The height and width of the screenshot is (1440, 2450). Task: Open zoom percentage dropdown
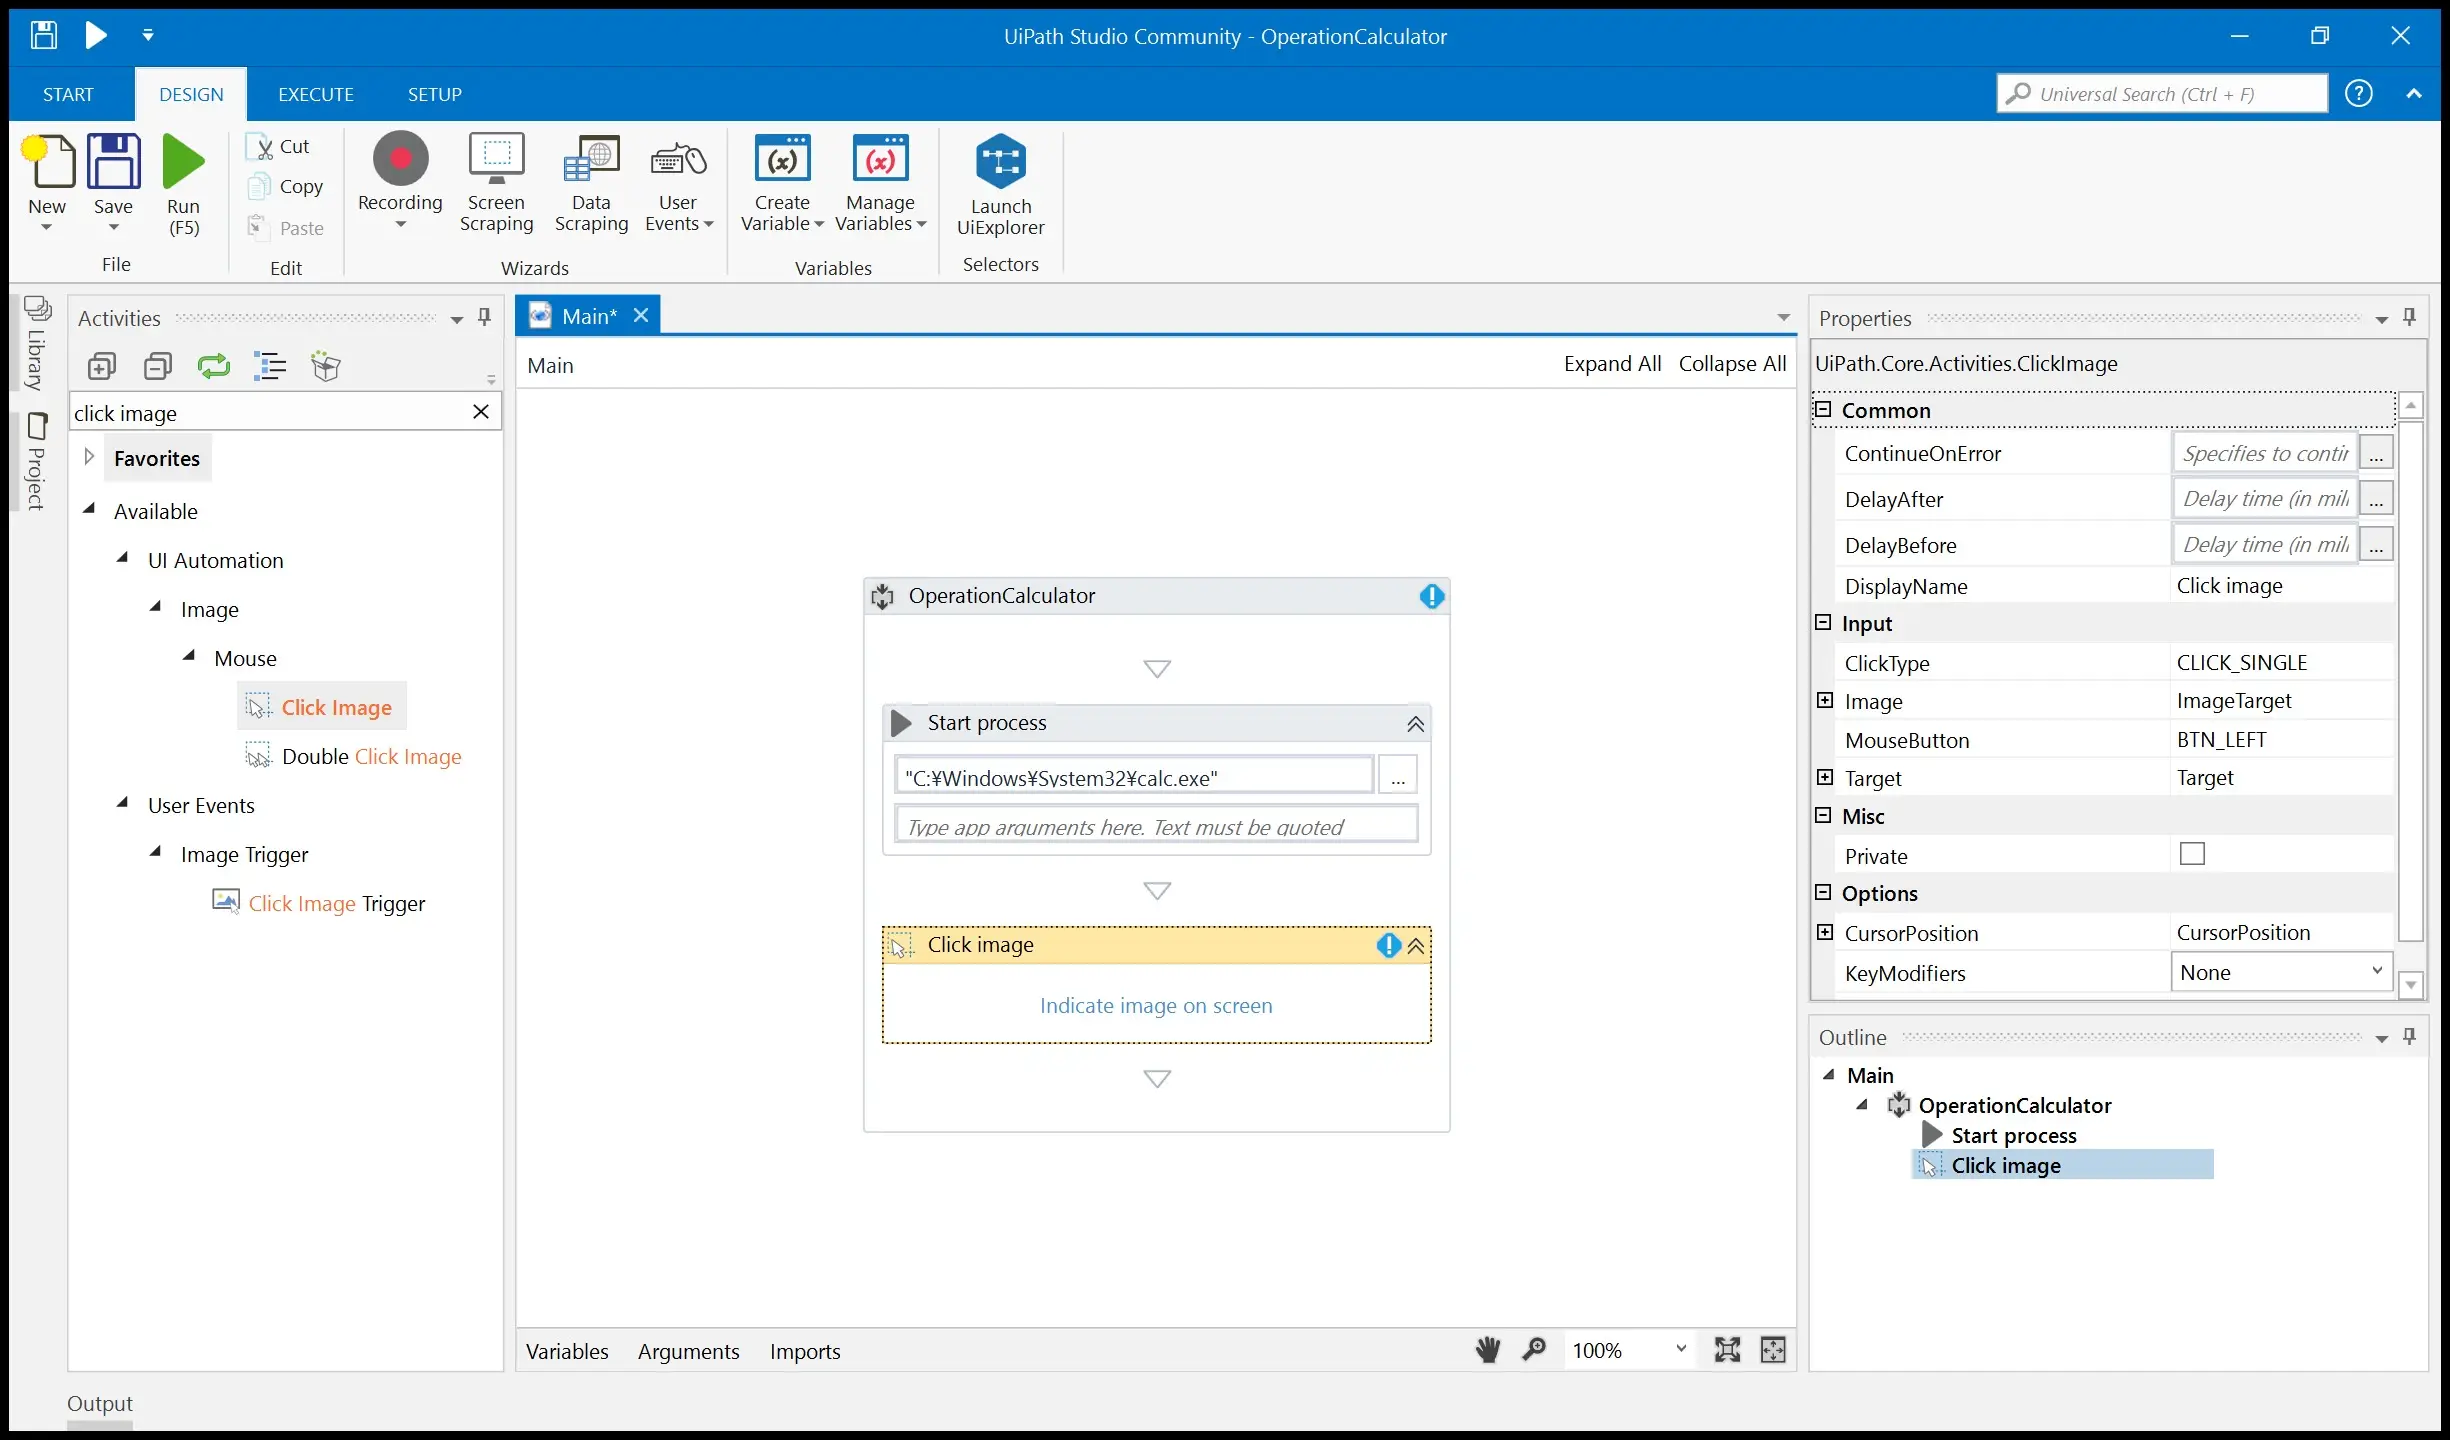click(1680, 1350)
